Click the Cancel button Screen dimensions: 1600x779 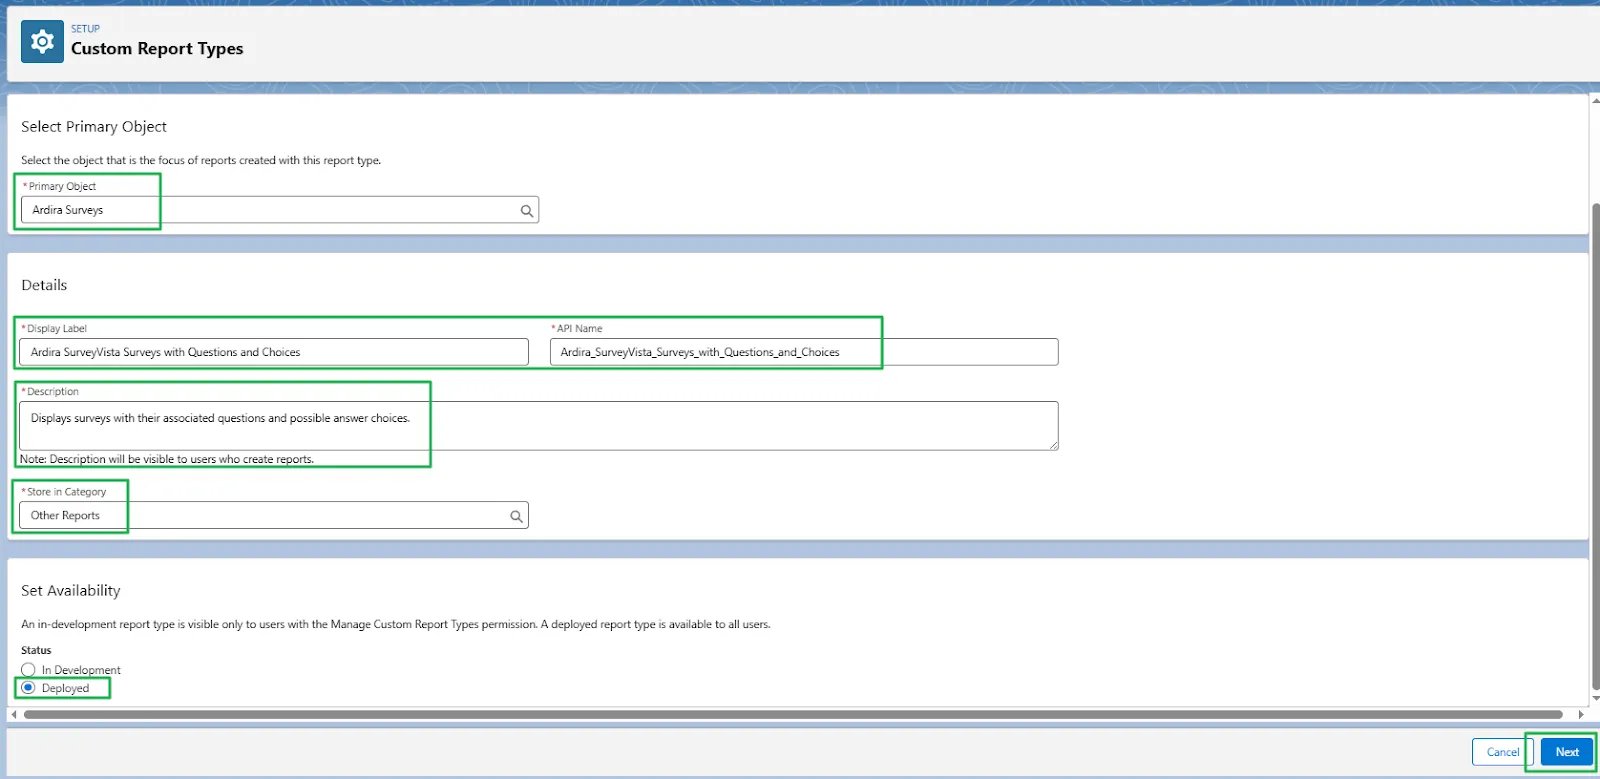[x=1502, y=752]
